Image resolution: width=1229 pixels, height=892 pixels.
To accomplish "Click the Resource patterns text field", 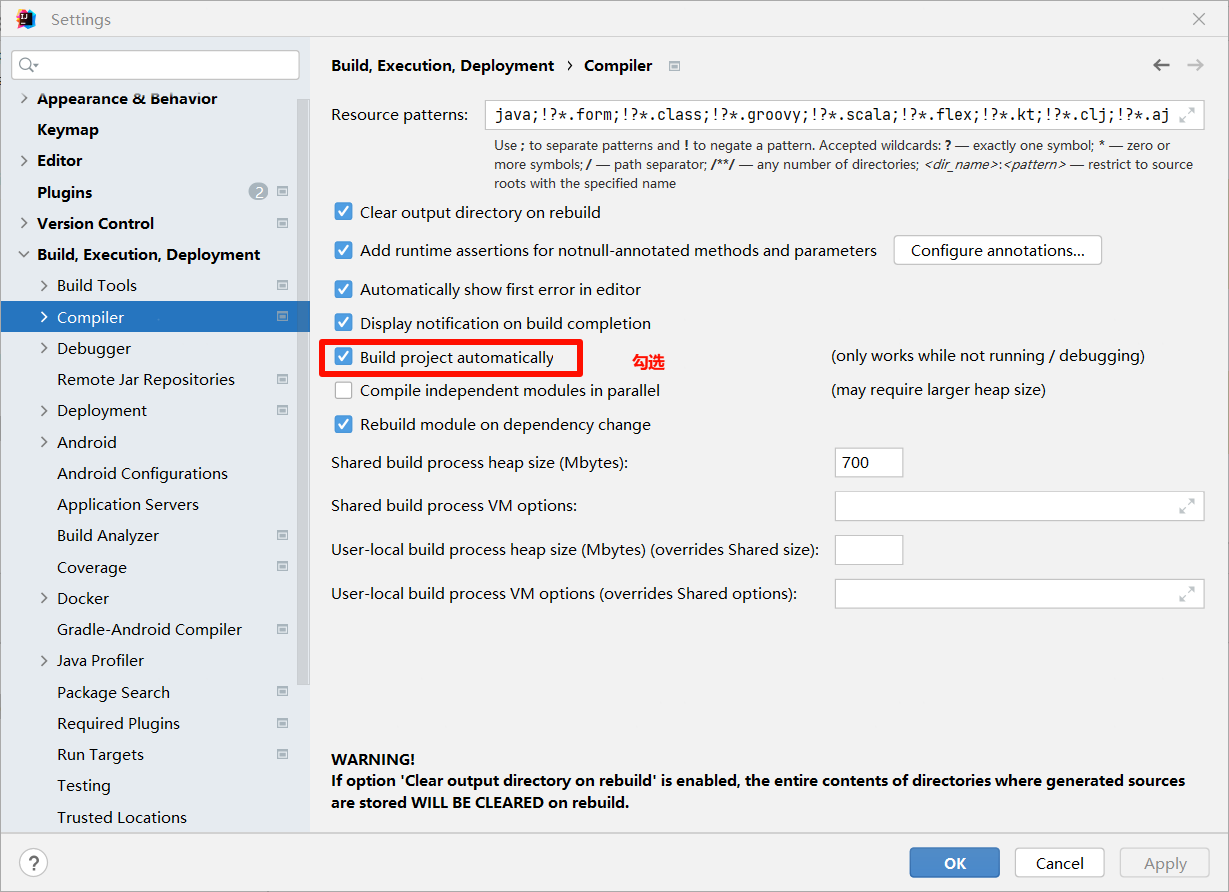I will pos(843,115).
